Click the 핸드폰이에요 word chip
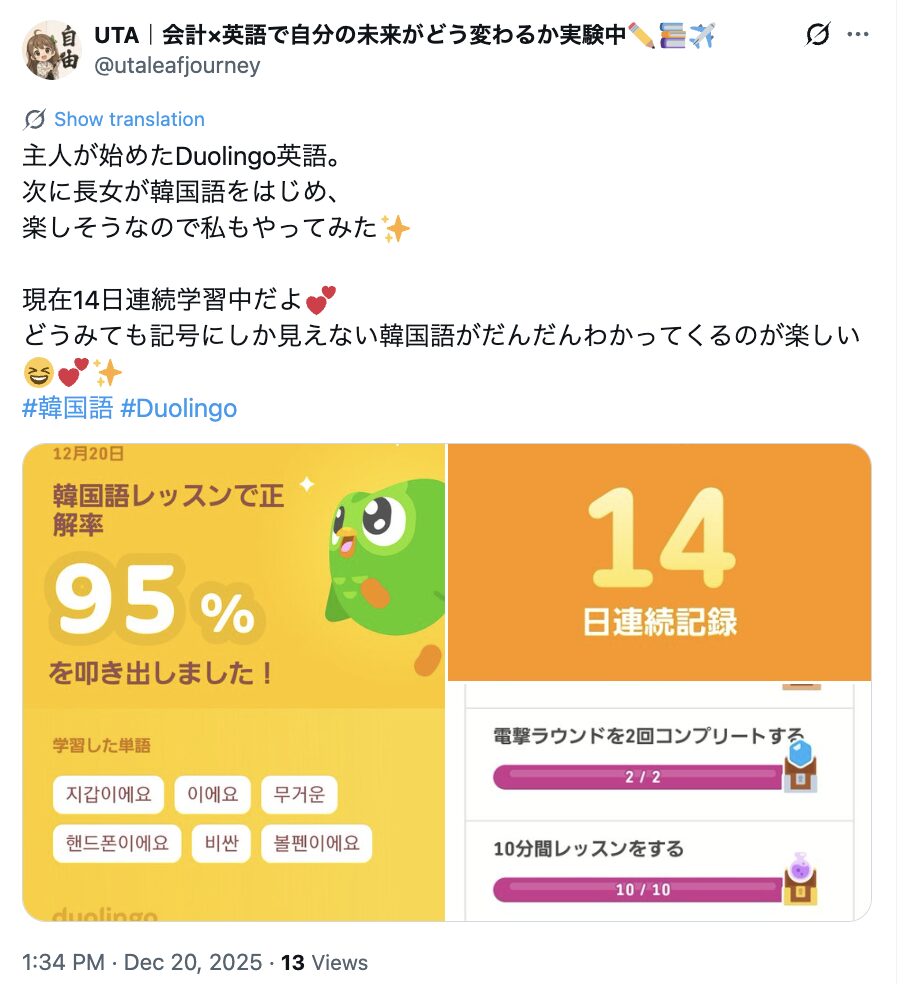This screenshot has height=984, width=924. click(x=117, y=843)
